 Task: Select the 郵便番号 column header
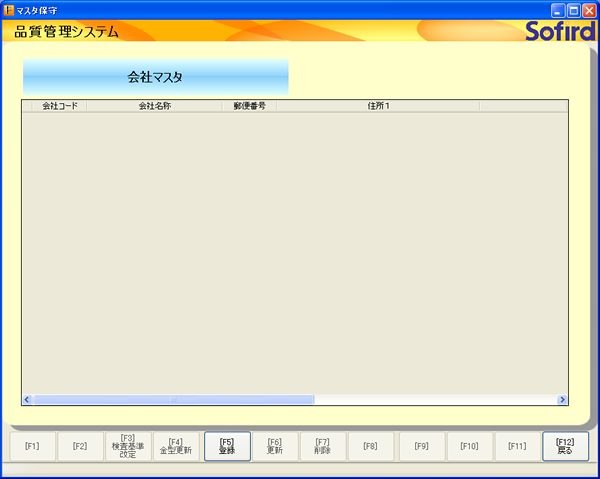(x=249, y=105)
